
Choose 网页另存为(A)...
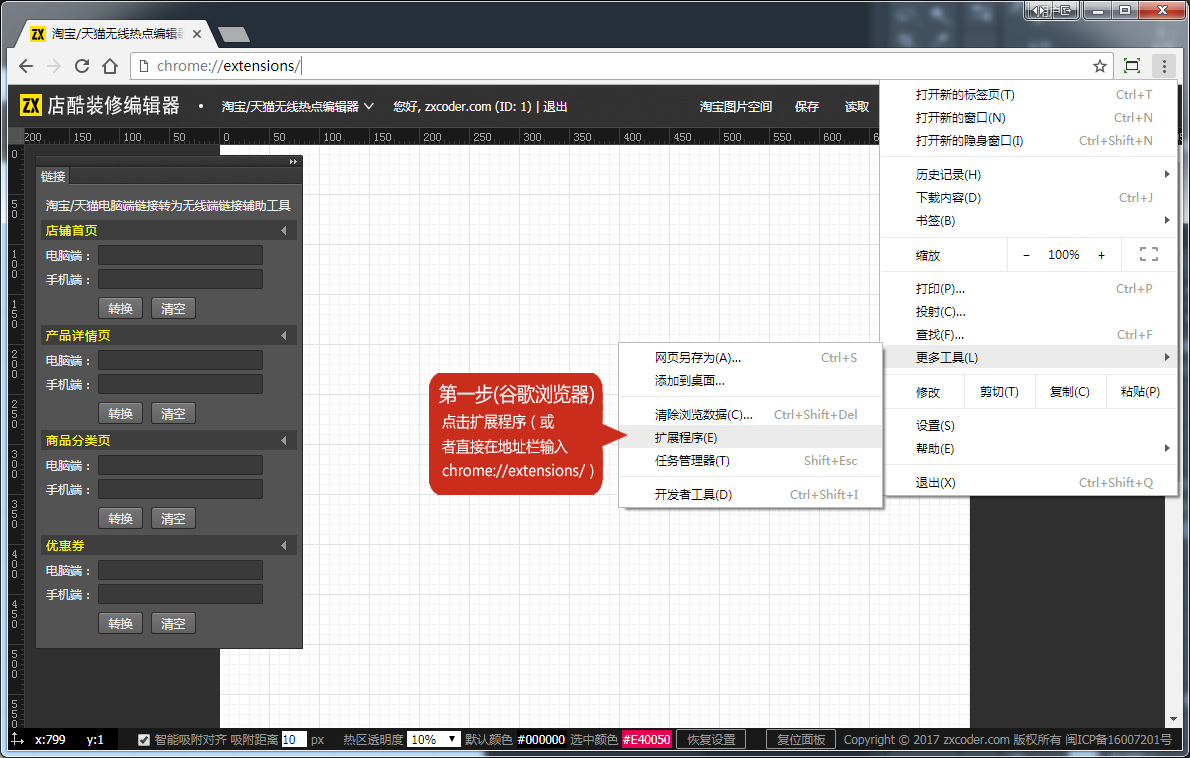[x=751, y=357]
